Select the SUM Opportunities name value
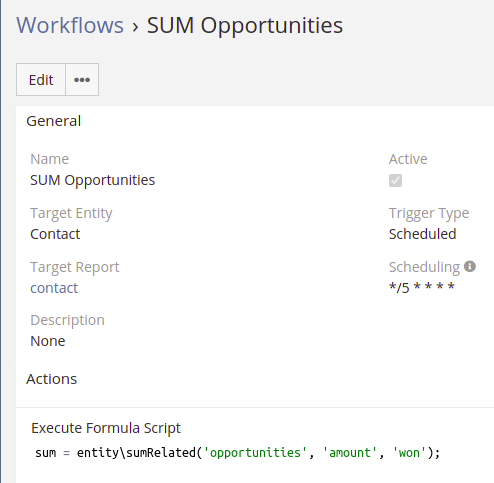This screenshot has width=494, height=483. click(93, 180)
